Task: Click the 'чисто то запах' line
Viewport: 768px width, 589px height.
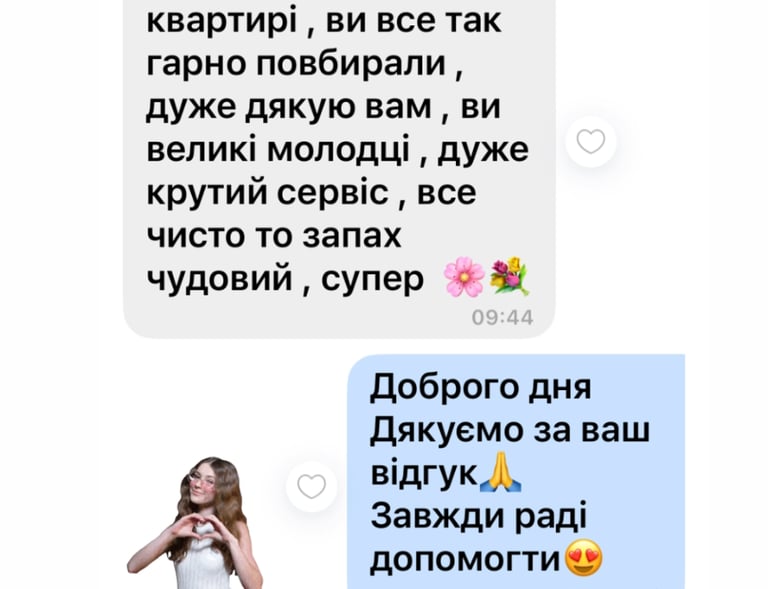Action: point(274,236)
